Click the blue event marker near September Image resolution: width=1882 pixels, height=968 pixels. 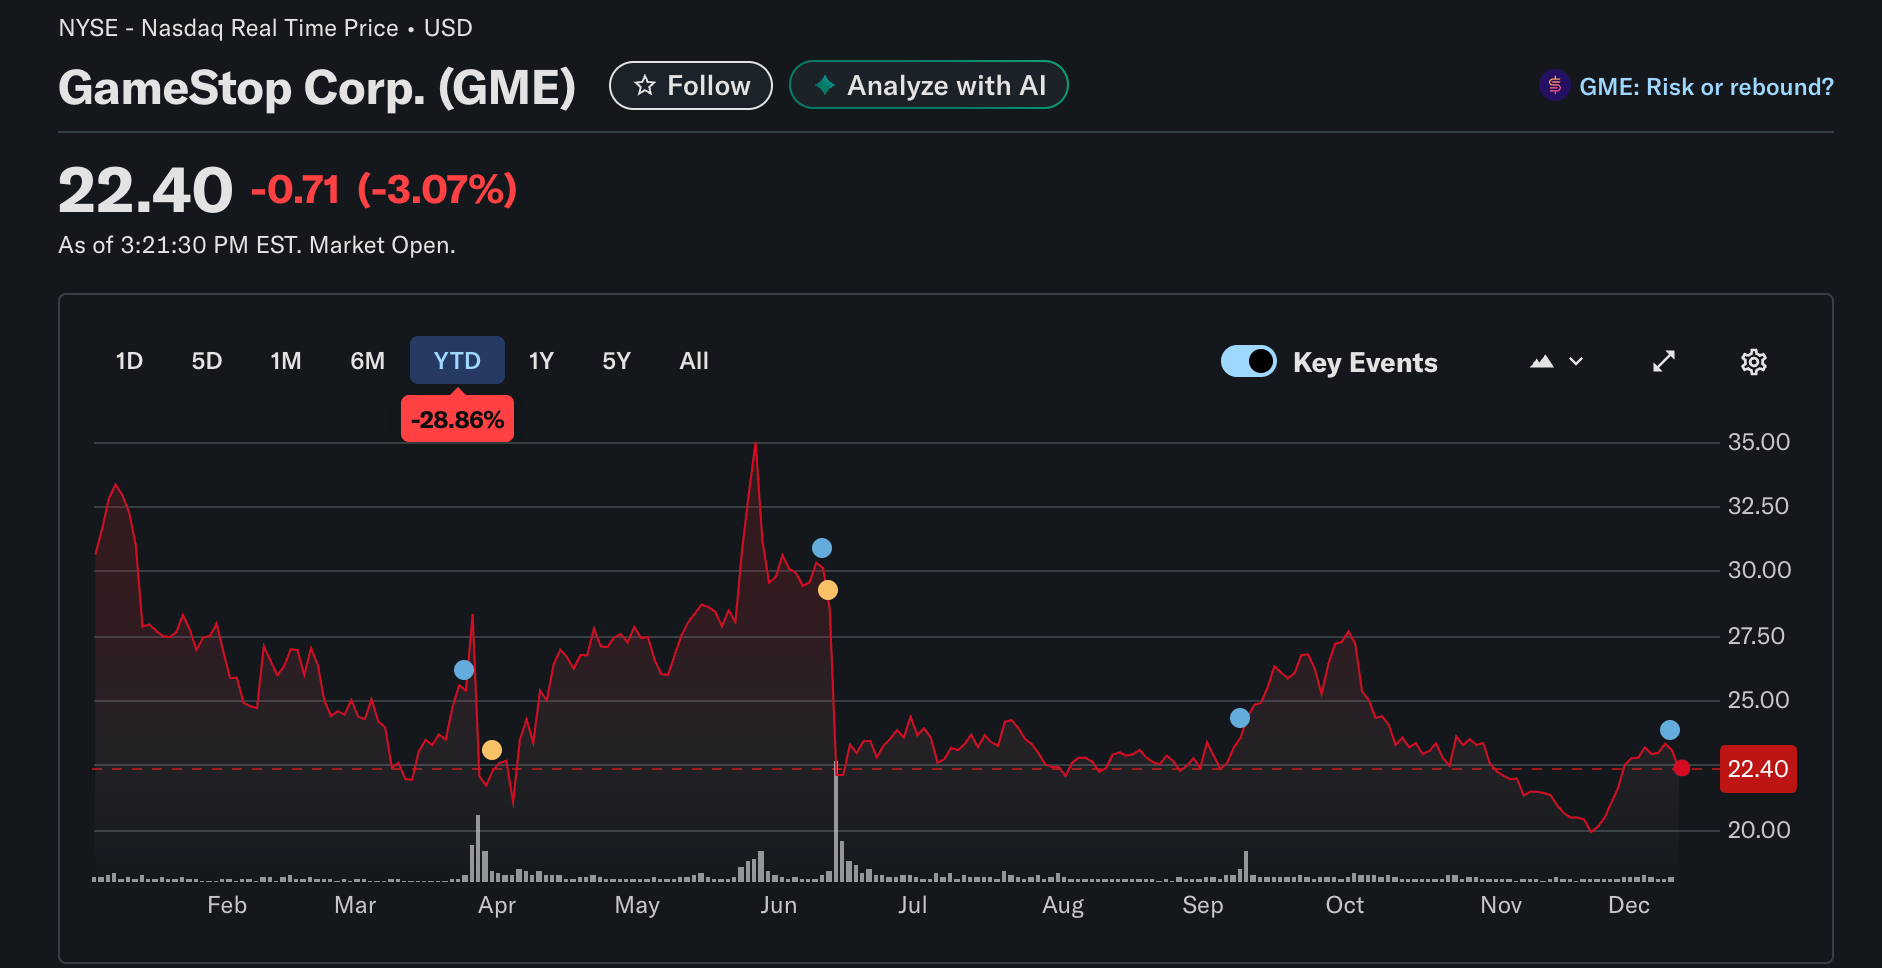point(1240,718)
